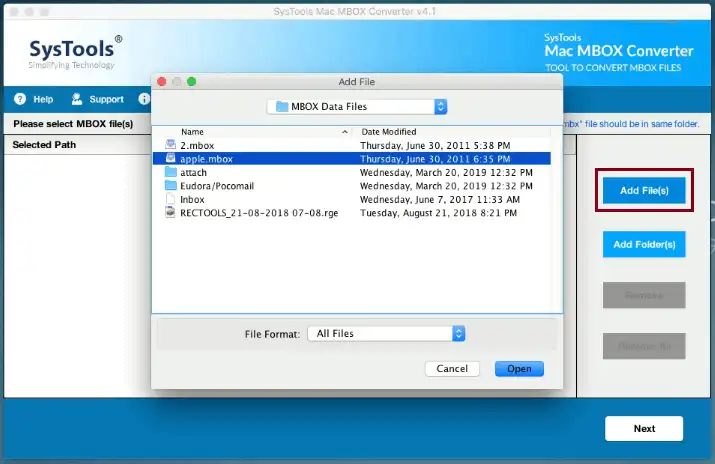The width and height of the screenshot is (715, 464).
Task: Click date Tuesday, August 21, 2018 8:21 PM
Action: (x=438, y=213)
